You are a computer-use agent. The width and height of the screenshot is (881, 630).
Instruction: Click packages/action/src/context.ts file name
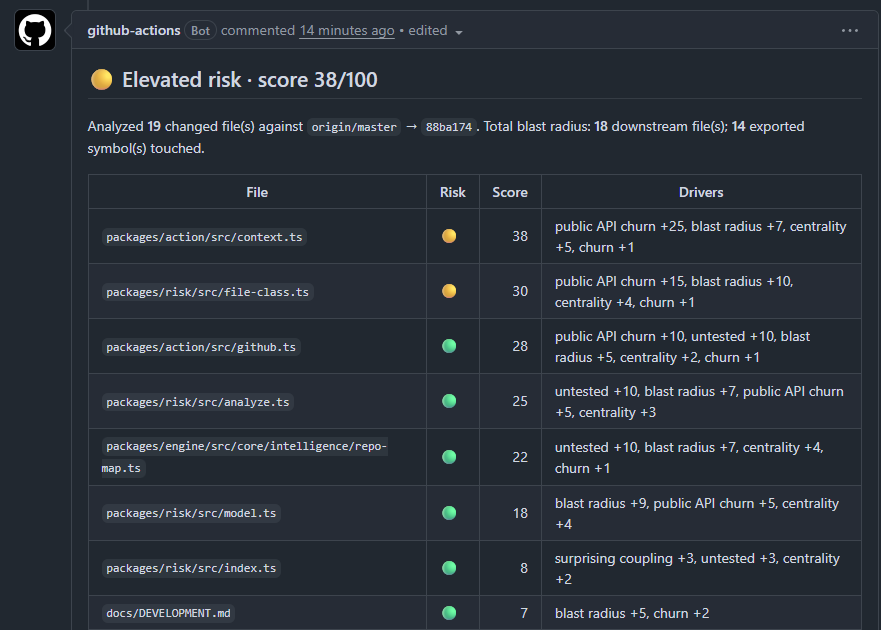(x=204, y=237)
